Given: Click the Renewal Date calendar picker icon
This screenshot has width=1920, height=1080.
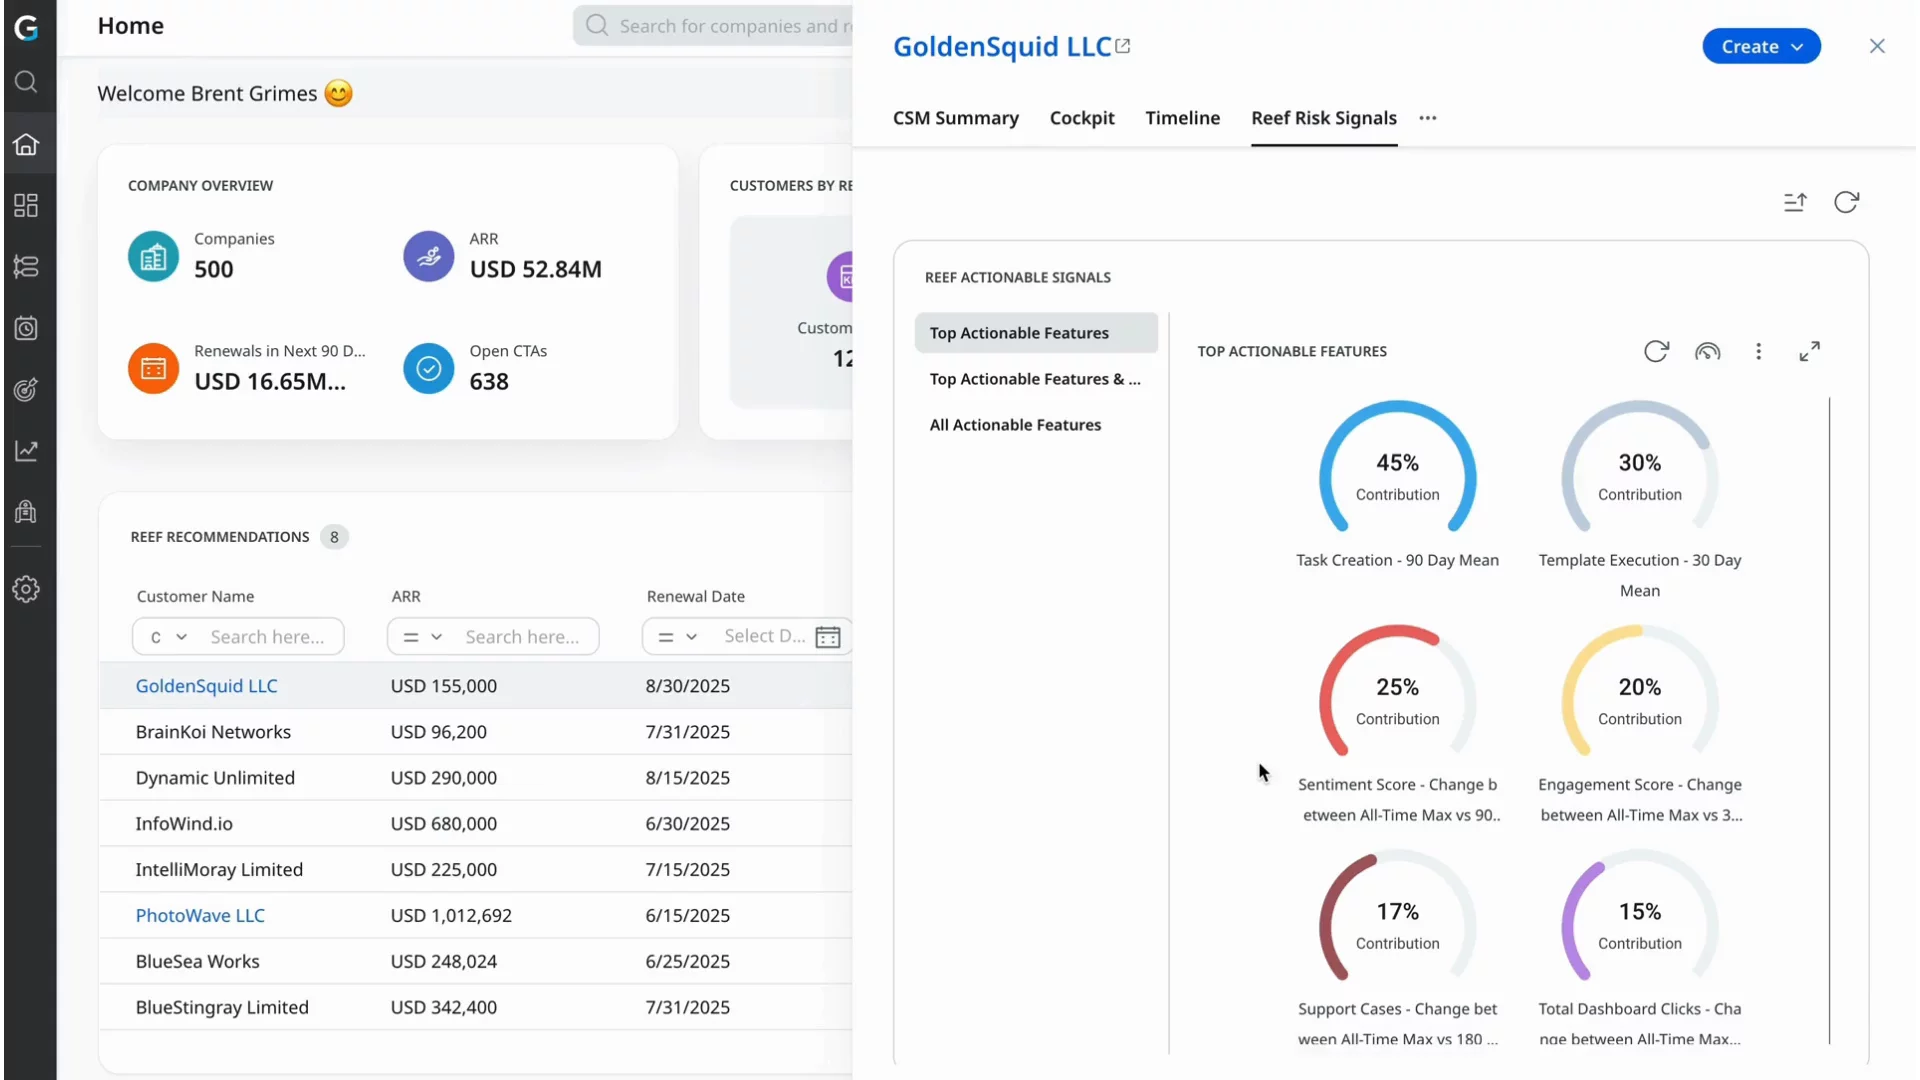Looking at the screenshot, I should point(827,637).
